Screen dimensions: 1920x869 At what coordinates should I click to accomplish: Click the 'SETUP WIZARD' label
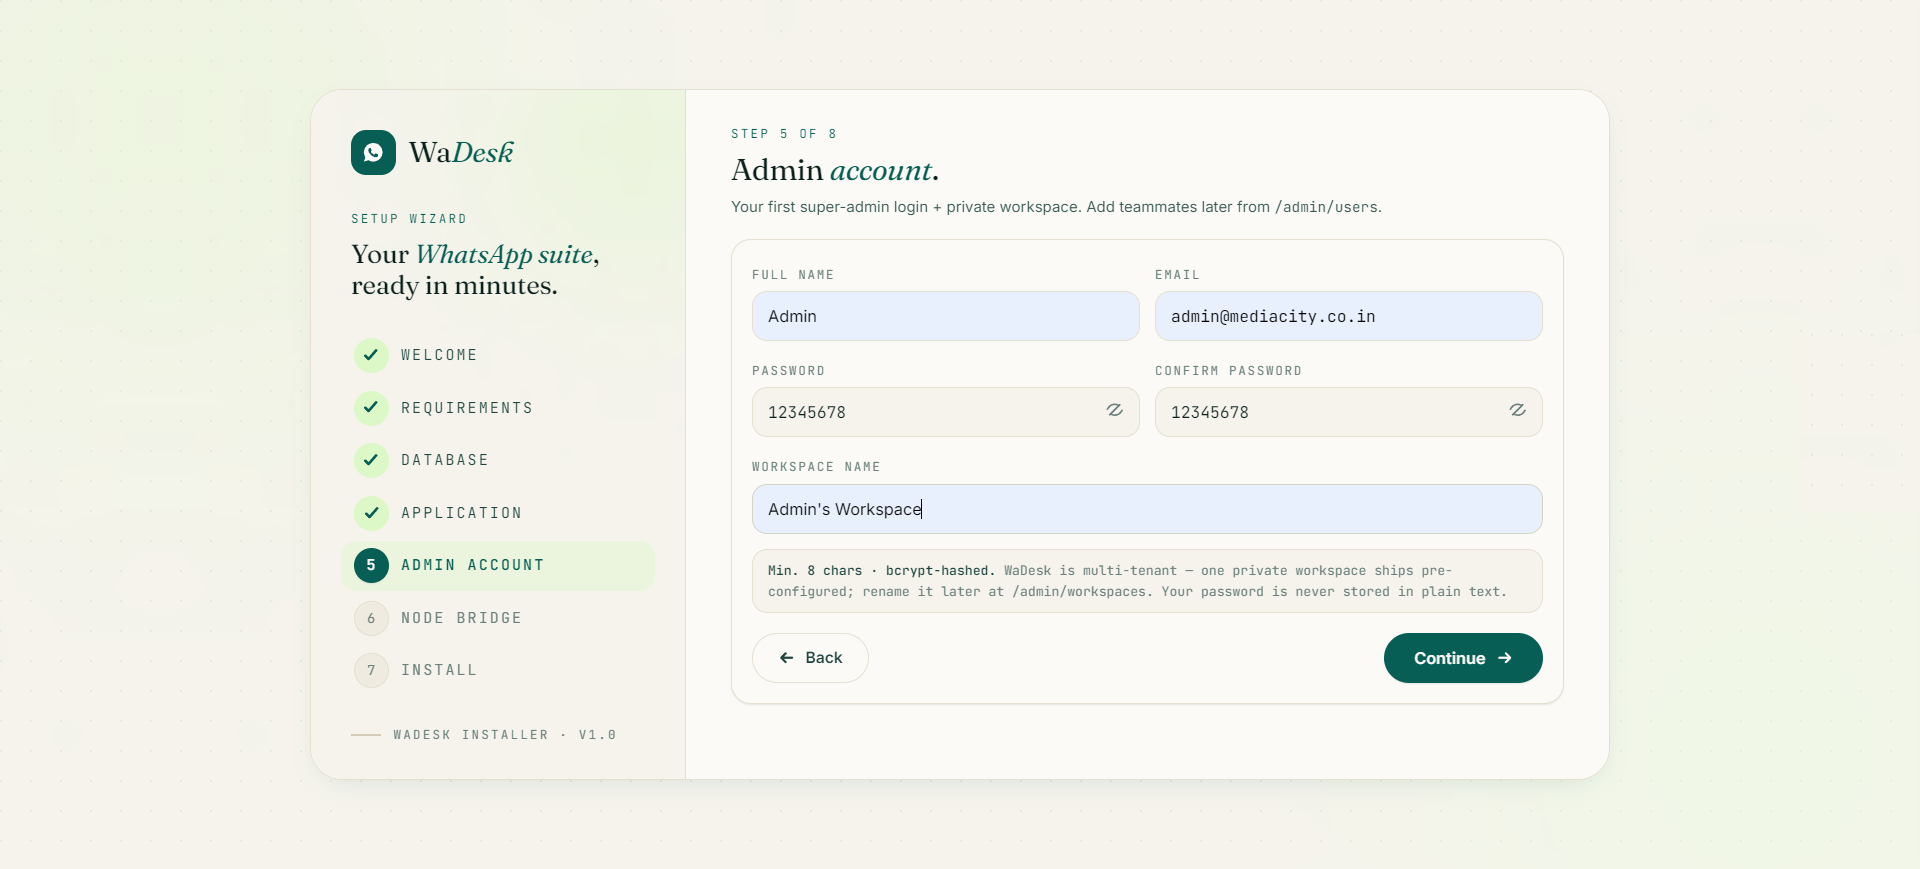[x=409, y=219]
